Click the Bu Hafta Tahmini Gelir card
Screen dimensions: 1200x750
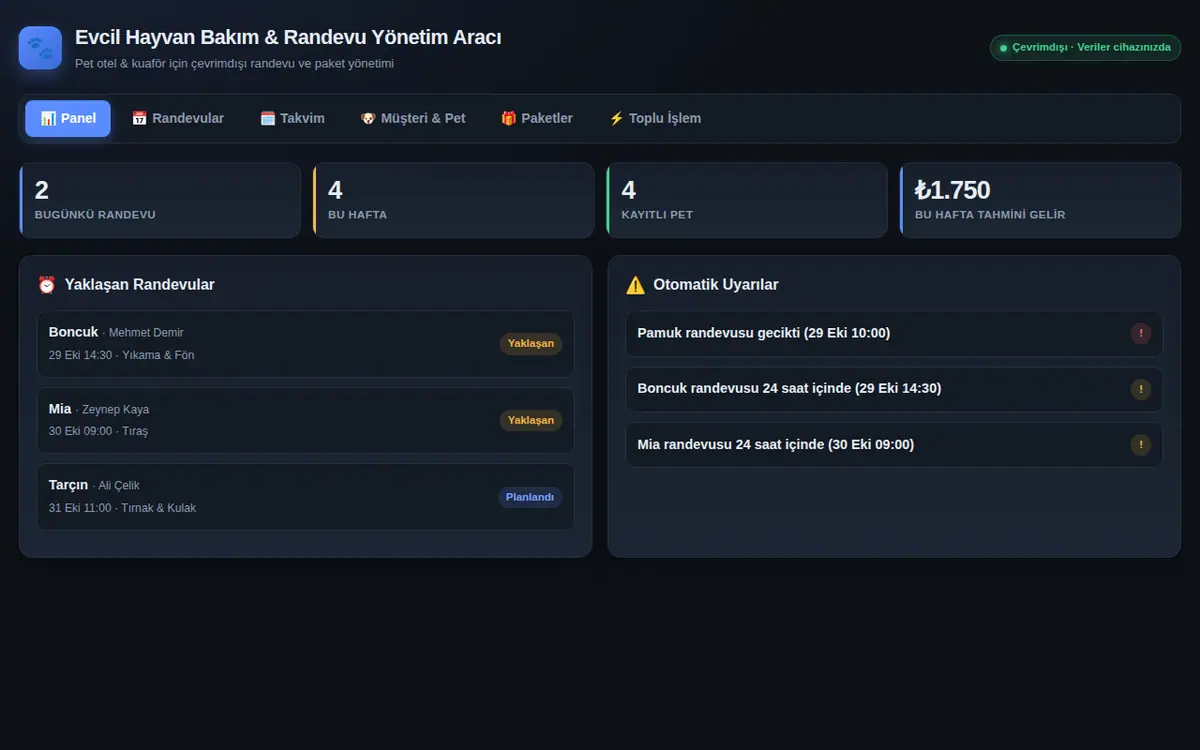tap(1040, 200)
